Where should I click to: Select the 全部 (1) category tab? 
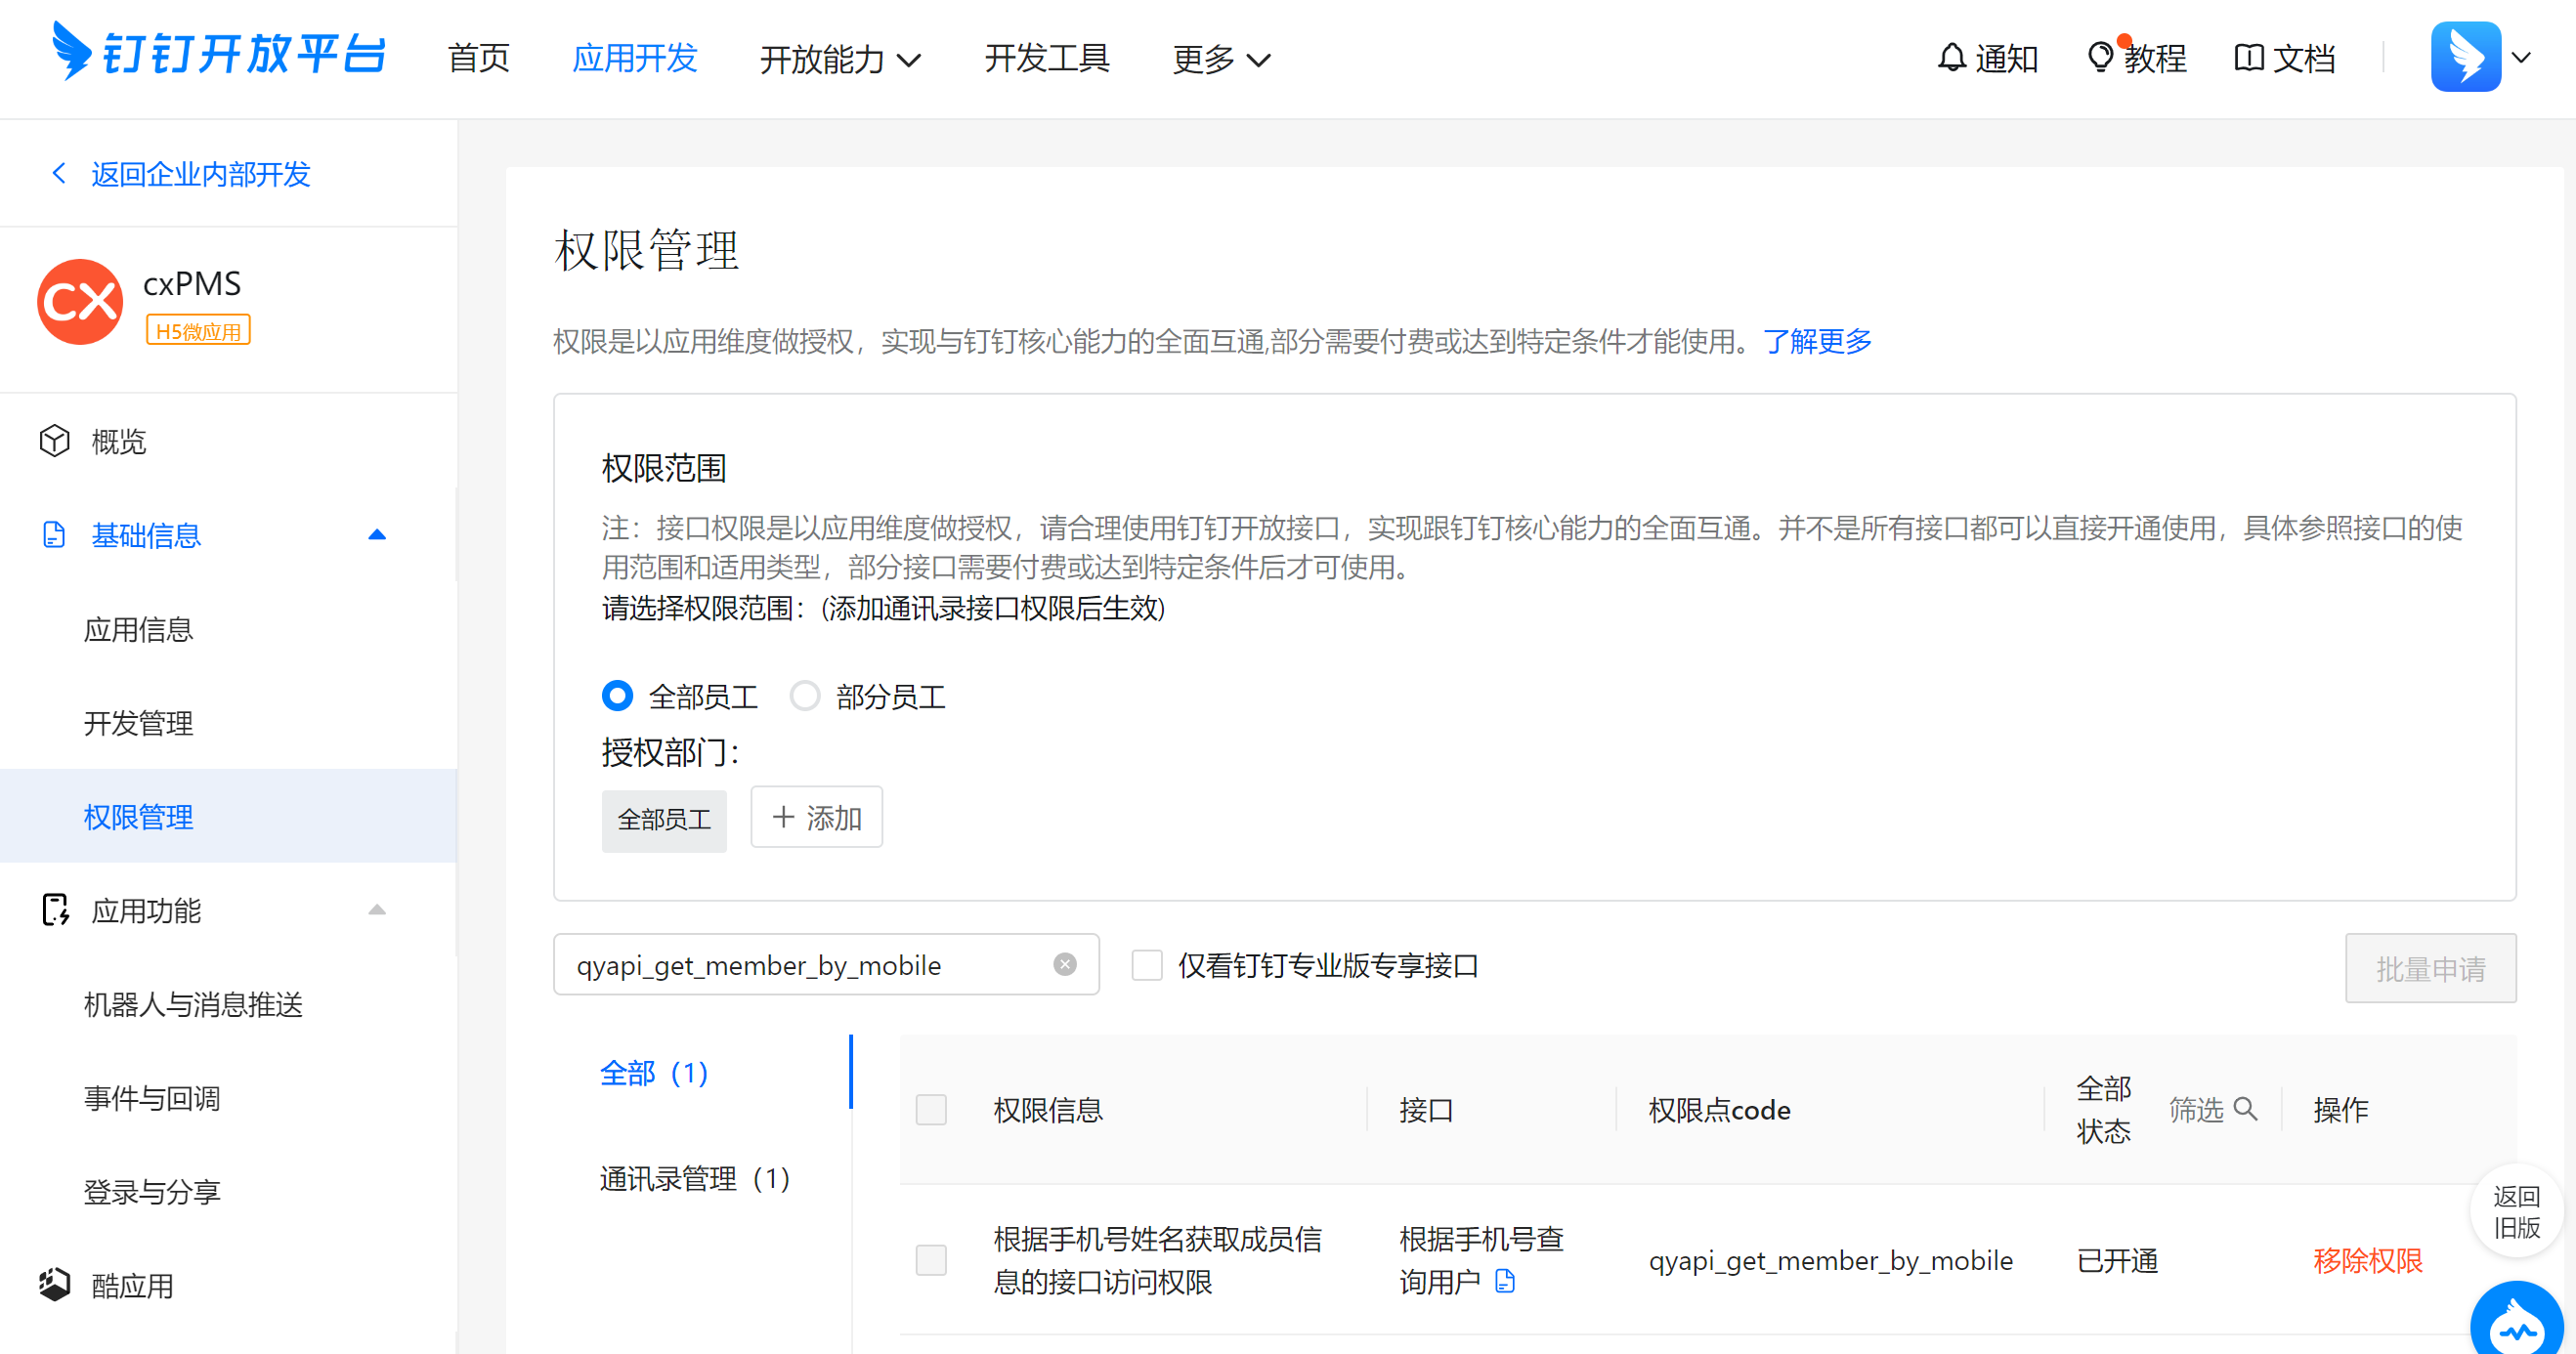(x=654, y=1073)
